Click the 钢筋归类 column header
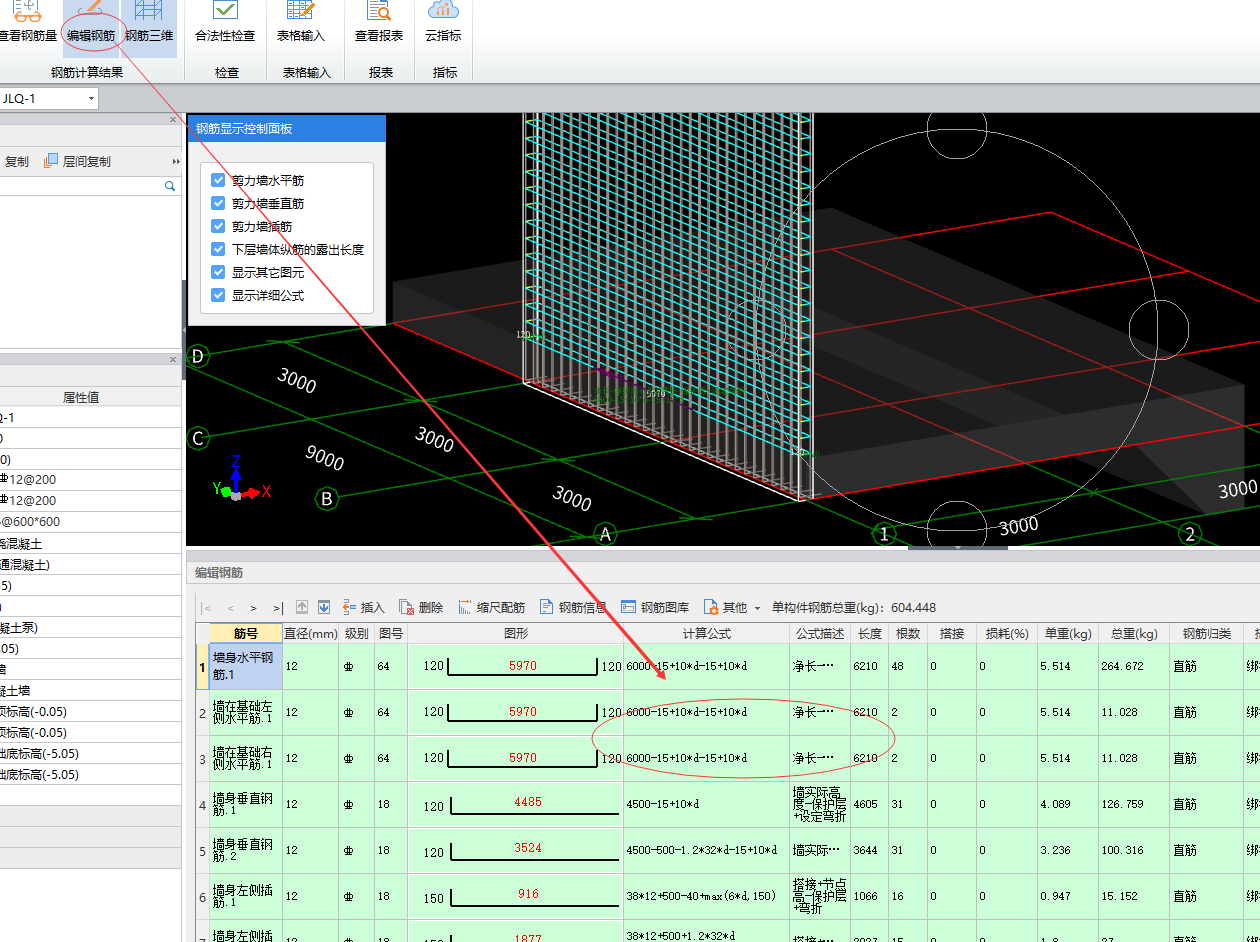This screenshot has width=1260, height=942. coord(1205,633)
